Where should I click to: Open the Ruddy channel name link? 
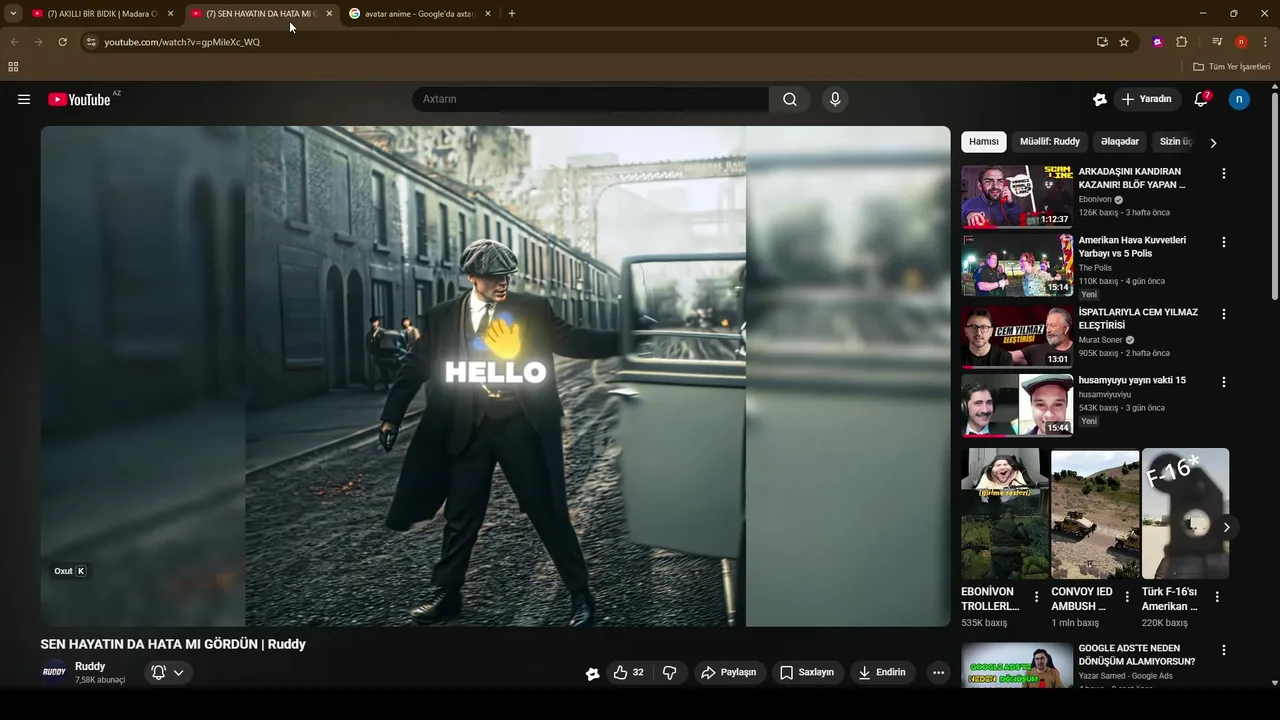(90, 666)
